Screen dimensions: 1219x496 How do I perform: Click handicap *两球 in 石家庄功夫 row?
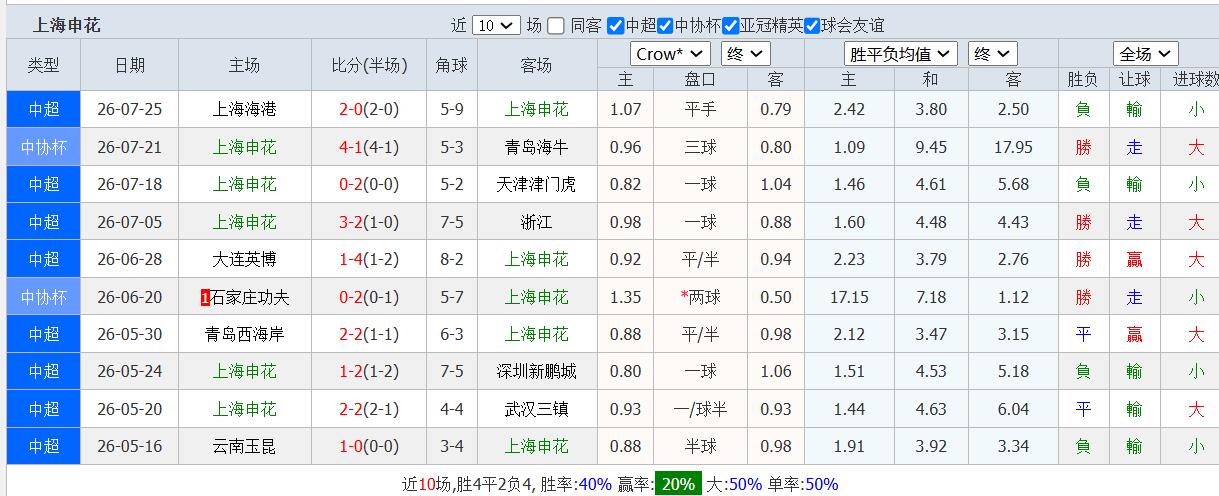pos(700,297)
